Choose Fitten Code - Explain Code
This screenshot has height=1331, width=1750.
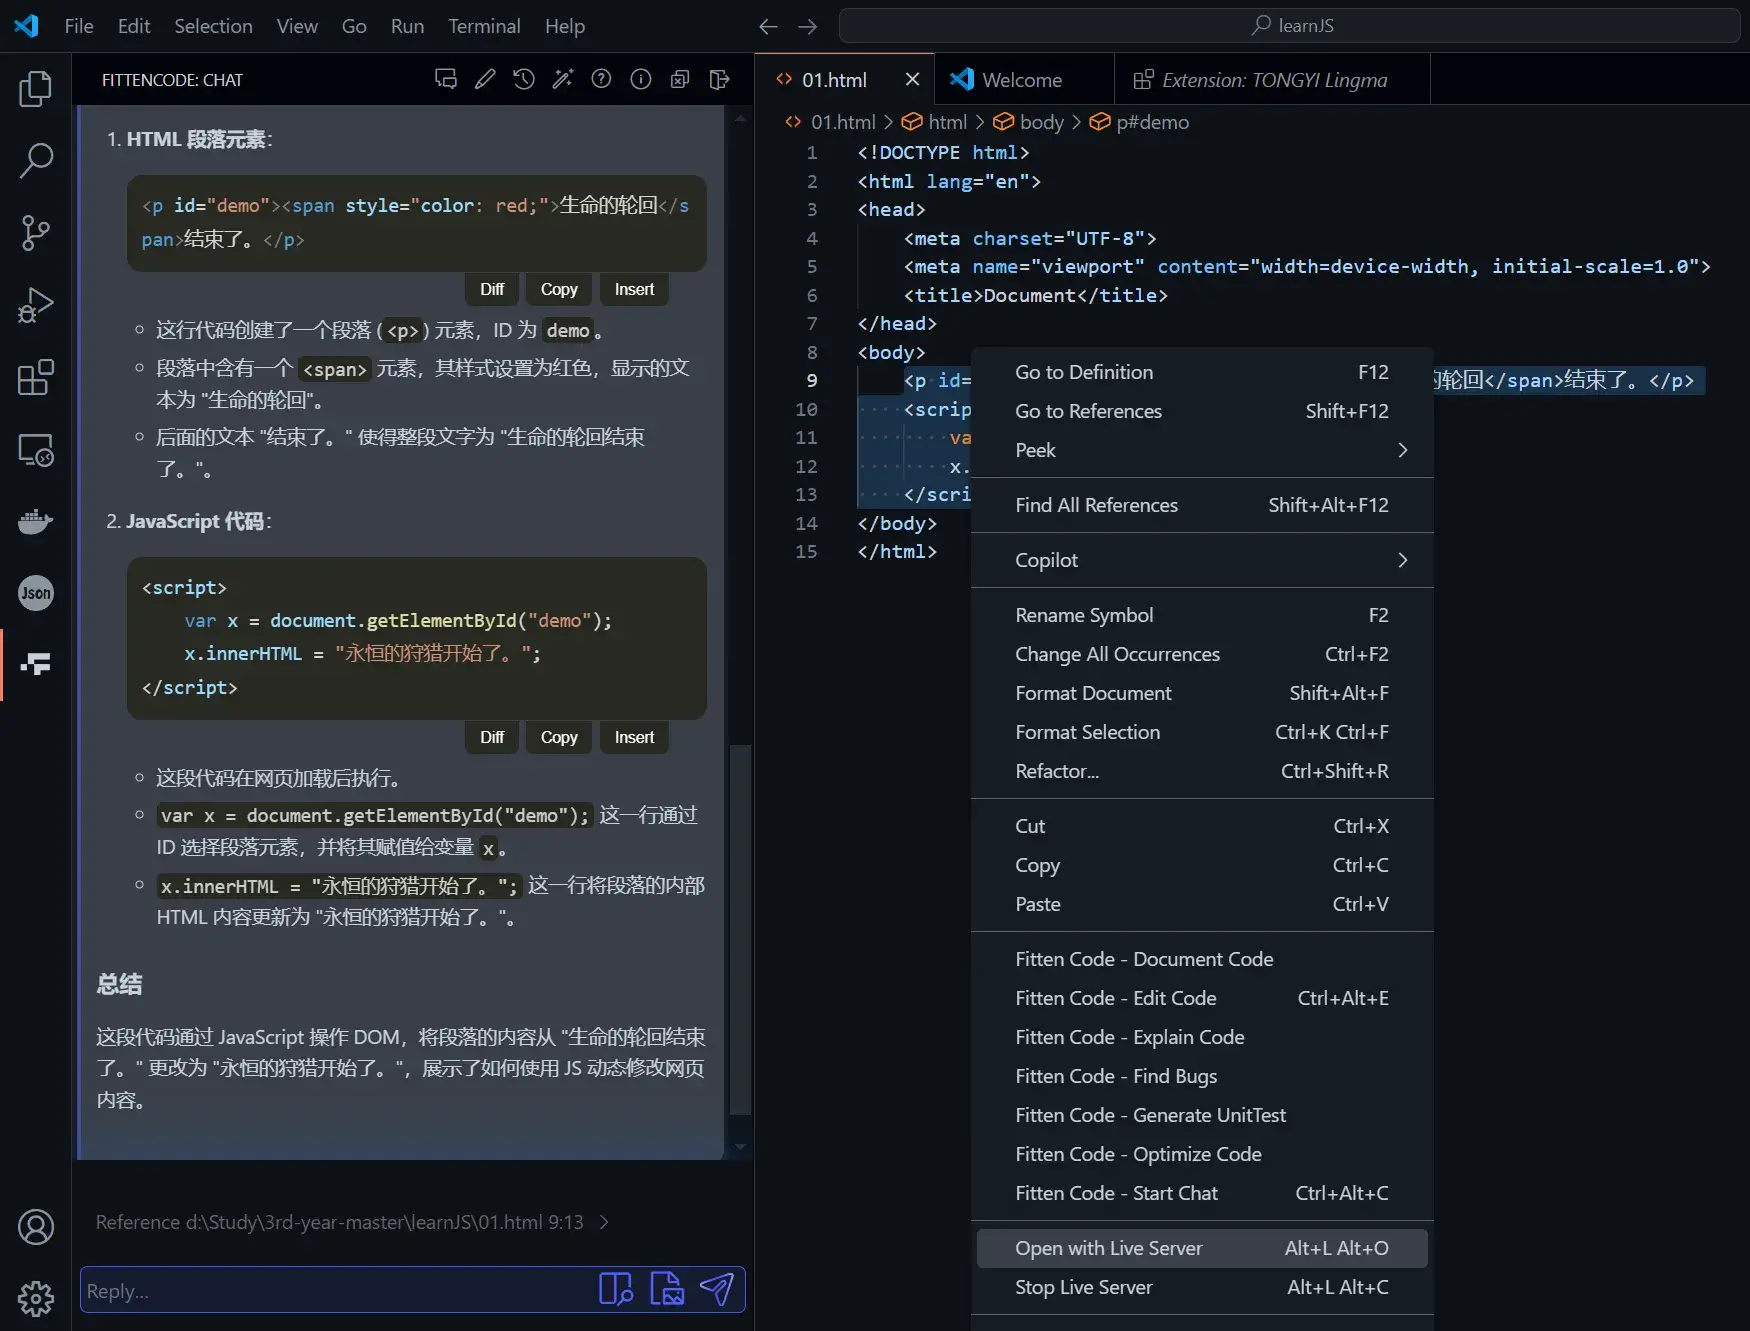1202,1037
